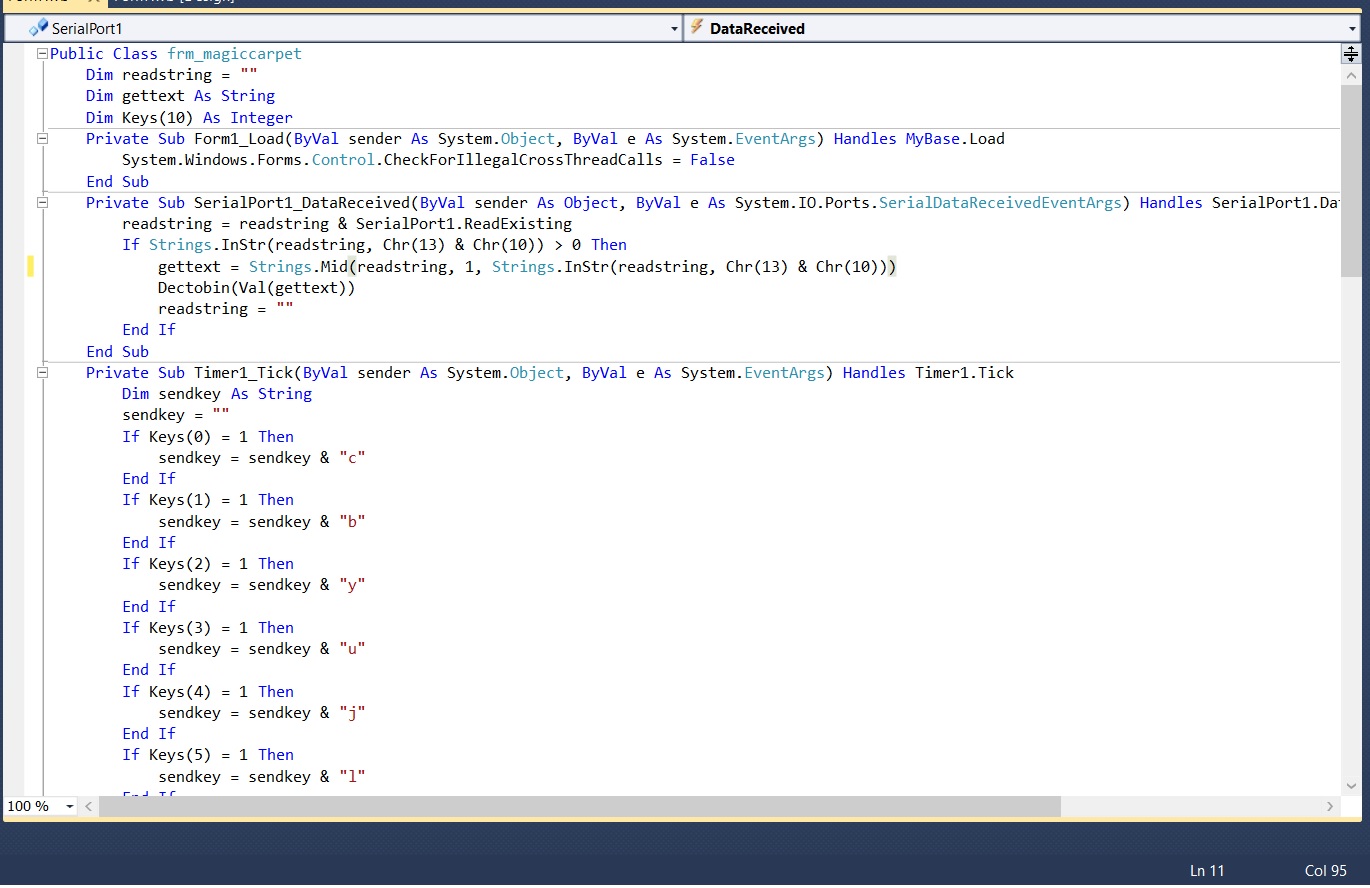The width and height of the screenshot is (1370, 888).
Task: Click the sendkey & "c" line
Action: coord(262,458)
